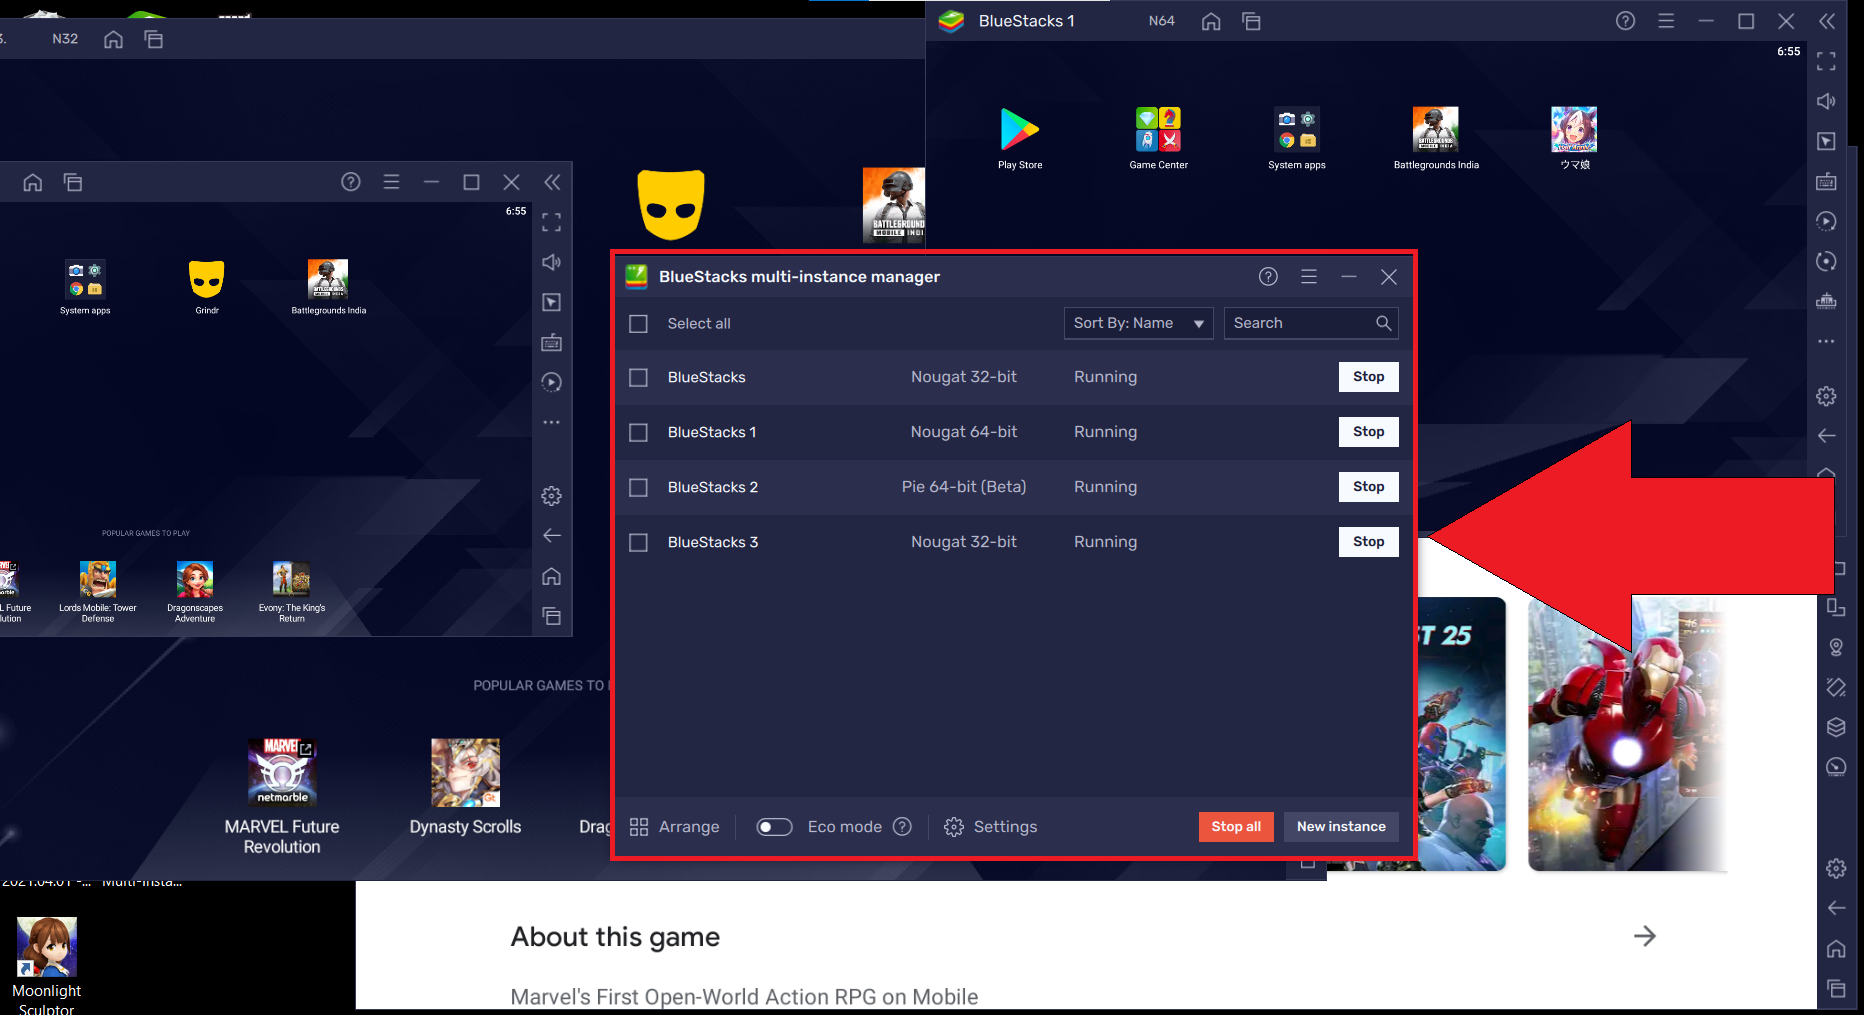Click volume icon in small BlueStacks window sidebar
Image resolution: width=1864 pixels, height=1015 pixels.
coord(551,262)
